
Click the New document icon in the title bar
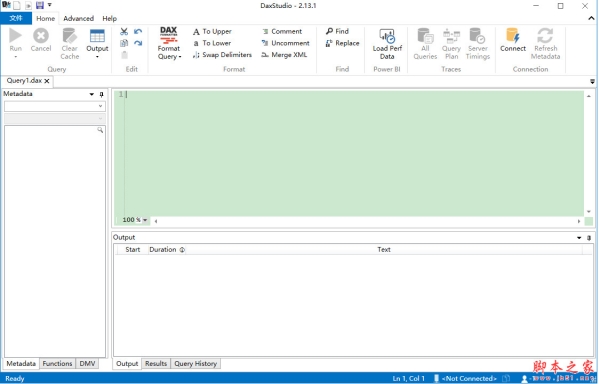(16, 5)
